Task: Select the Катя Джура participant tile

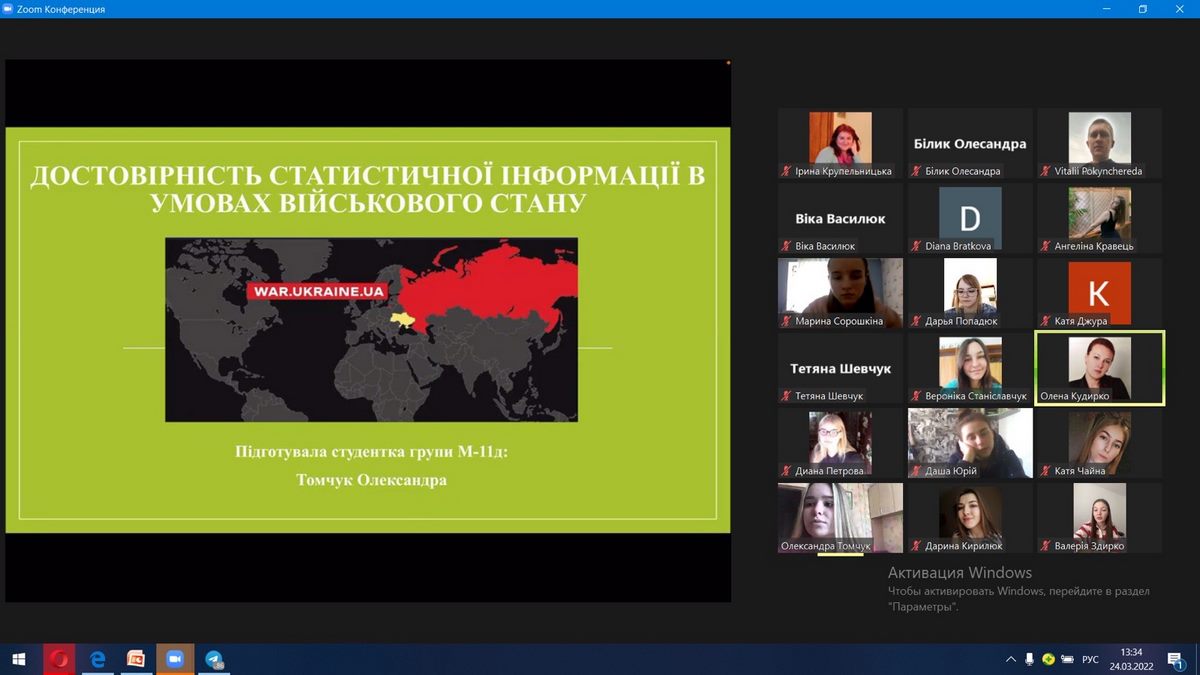Action: coord(1099,293)
